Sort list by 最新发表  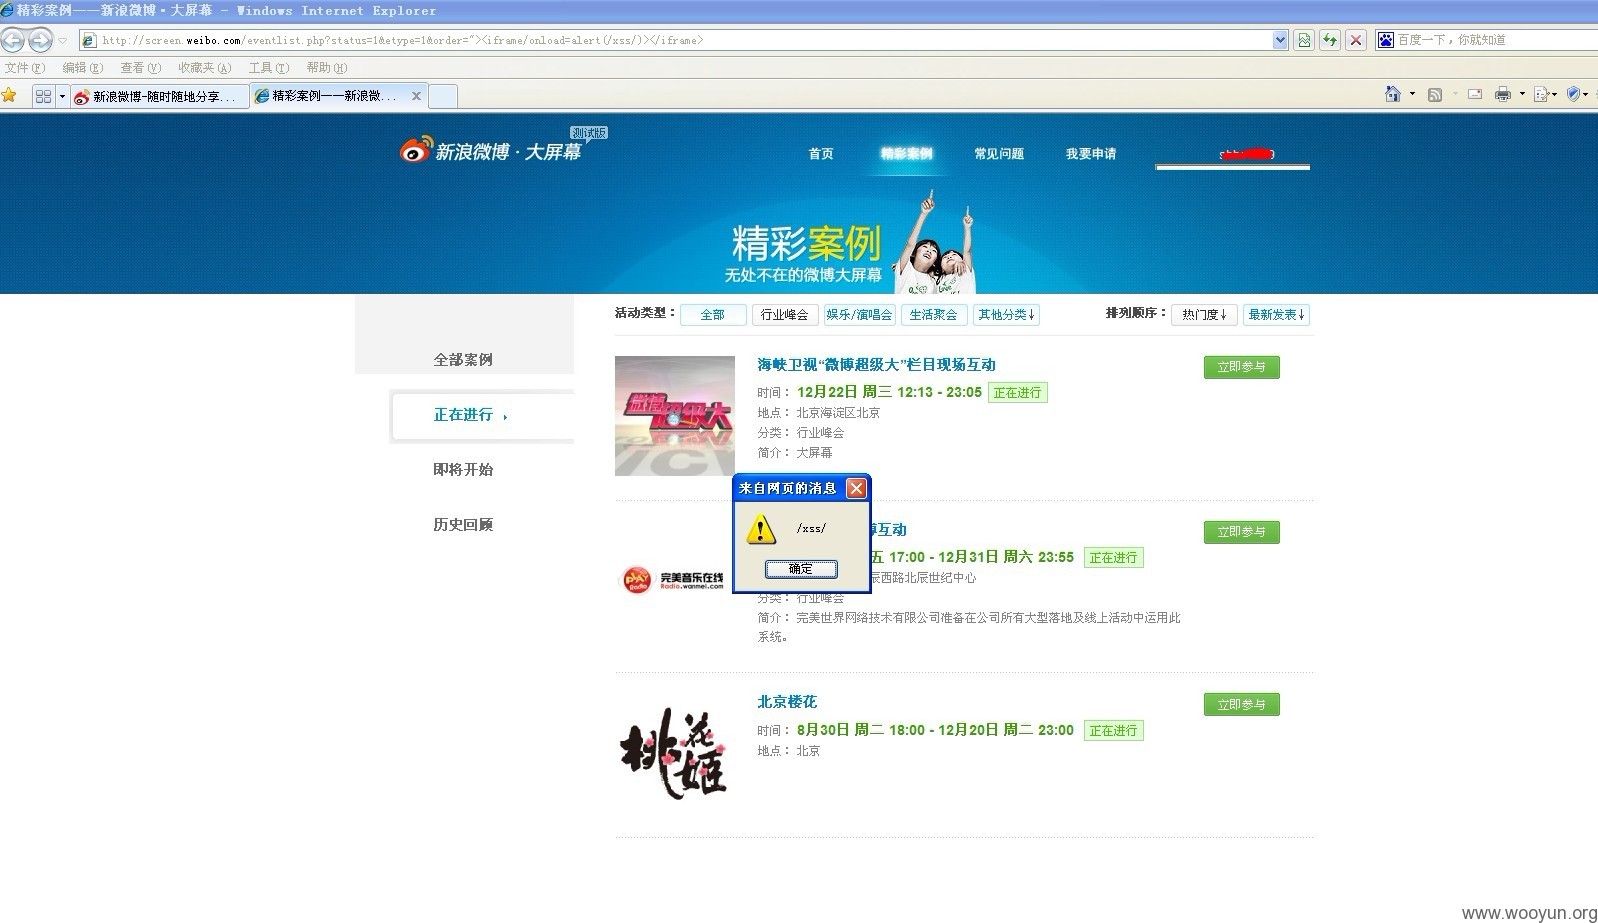[x=1277, y=315]
